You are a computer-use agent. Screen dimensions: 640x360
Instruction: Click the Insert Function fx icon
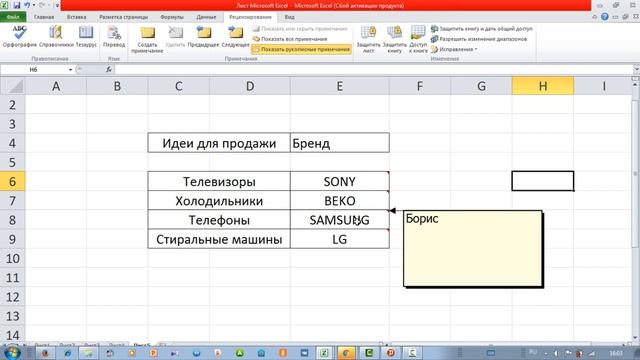pos(109,70)
